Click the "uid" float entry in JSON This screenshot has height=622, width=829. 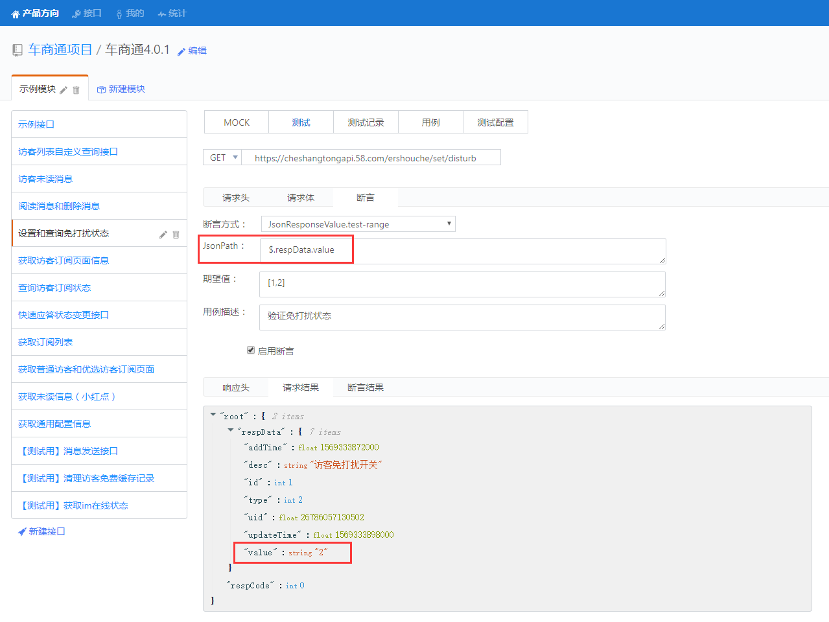pos(304,517)
